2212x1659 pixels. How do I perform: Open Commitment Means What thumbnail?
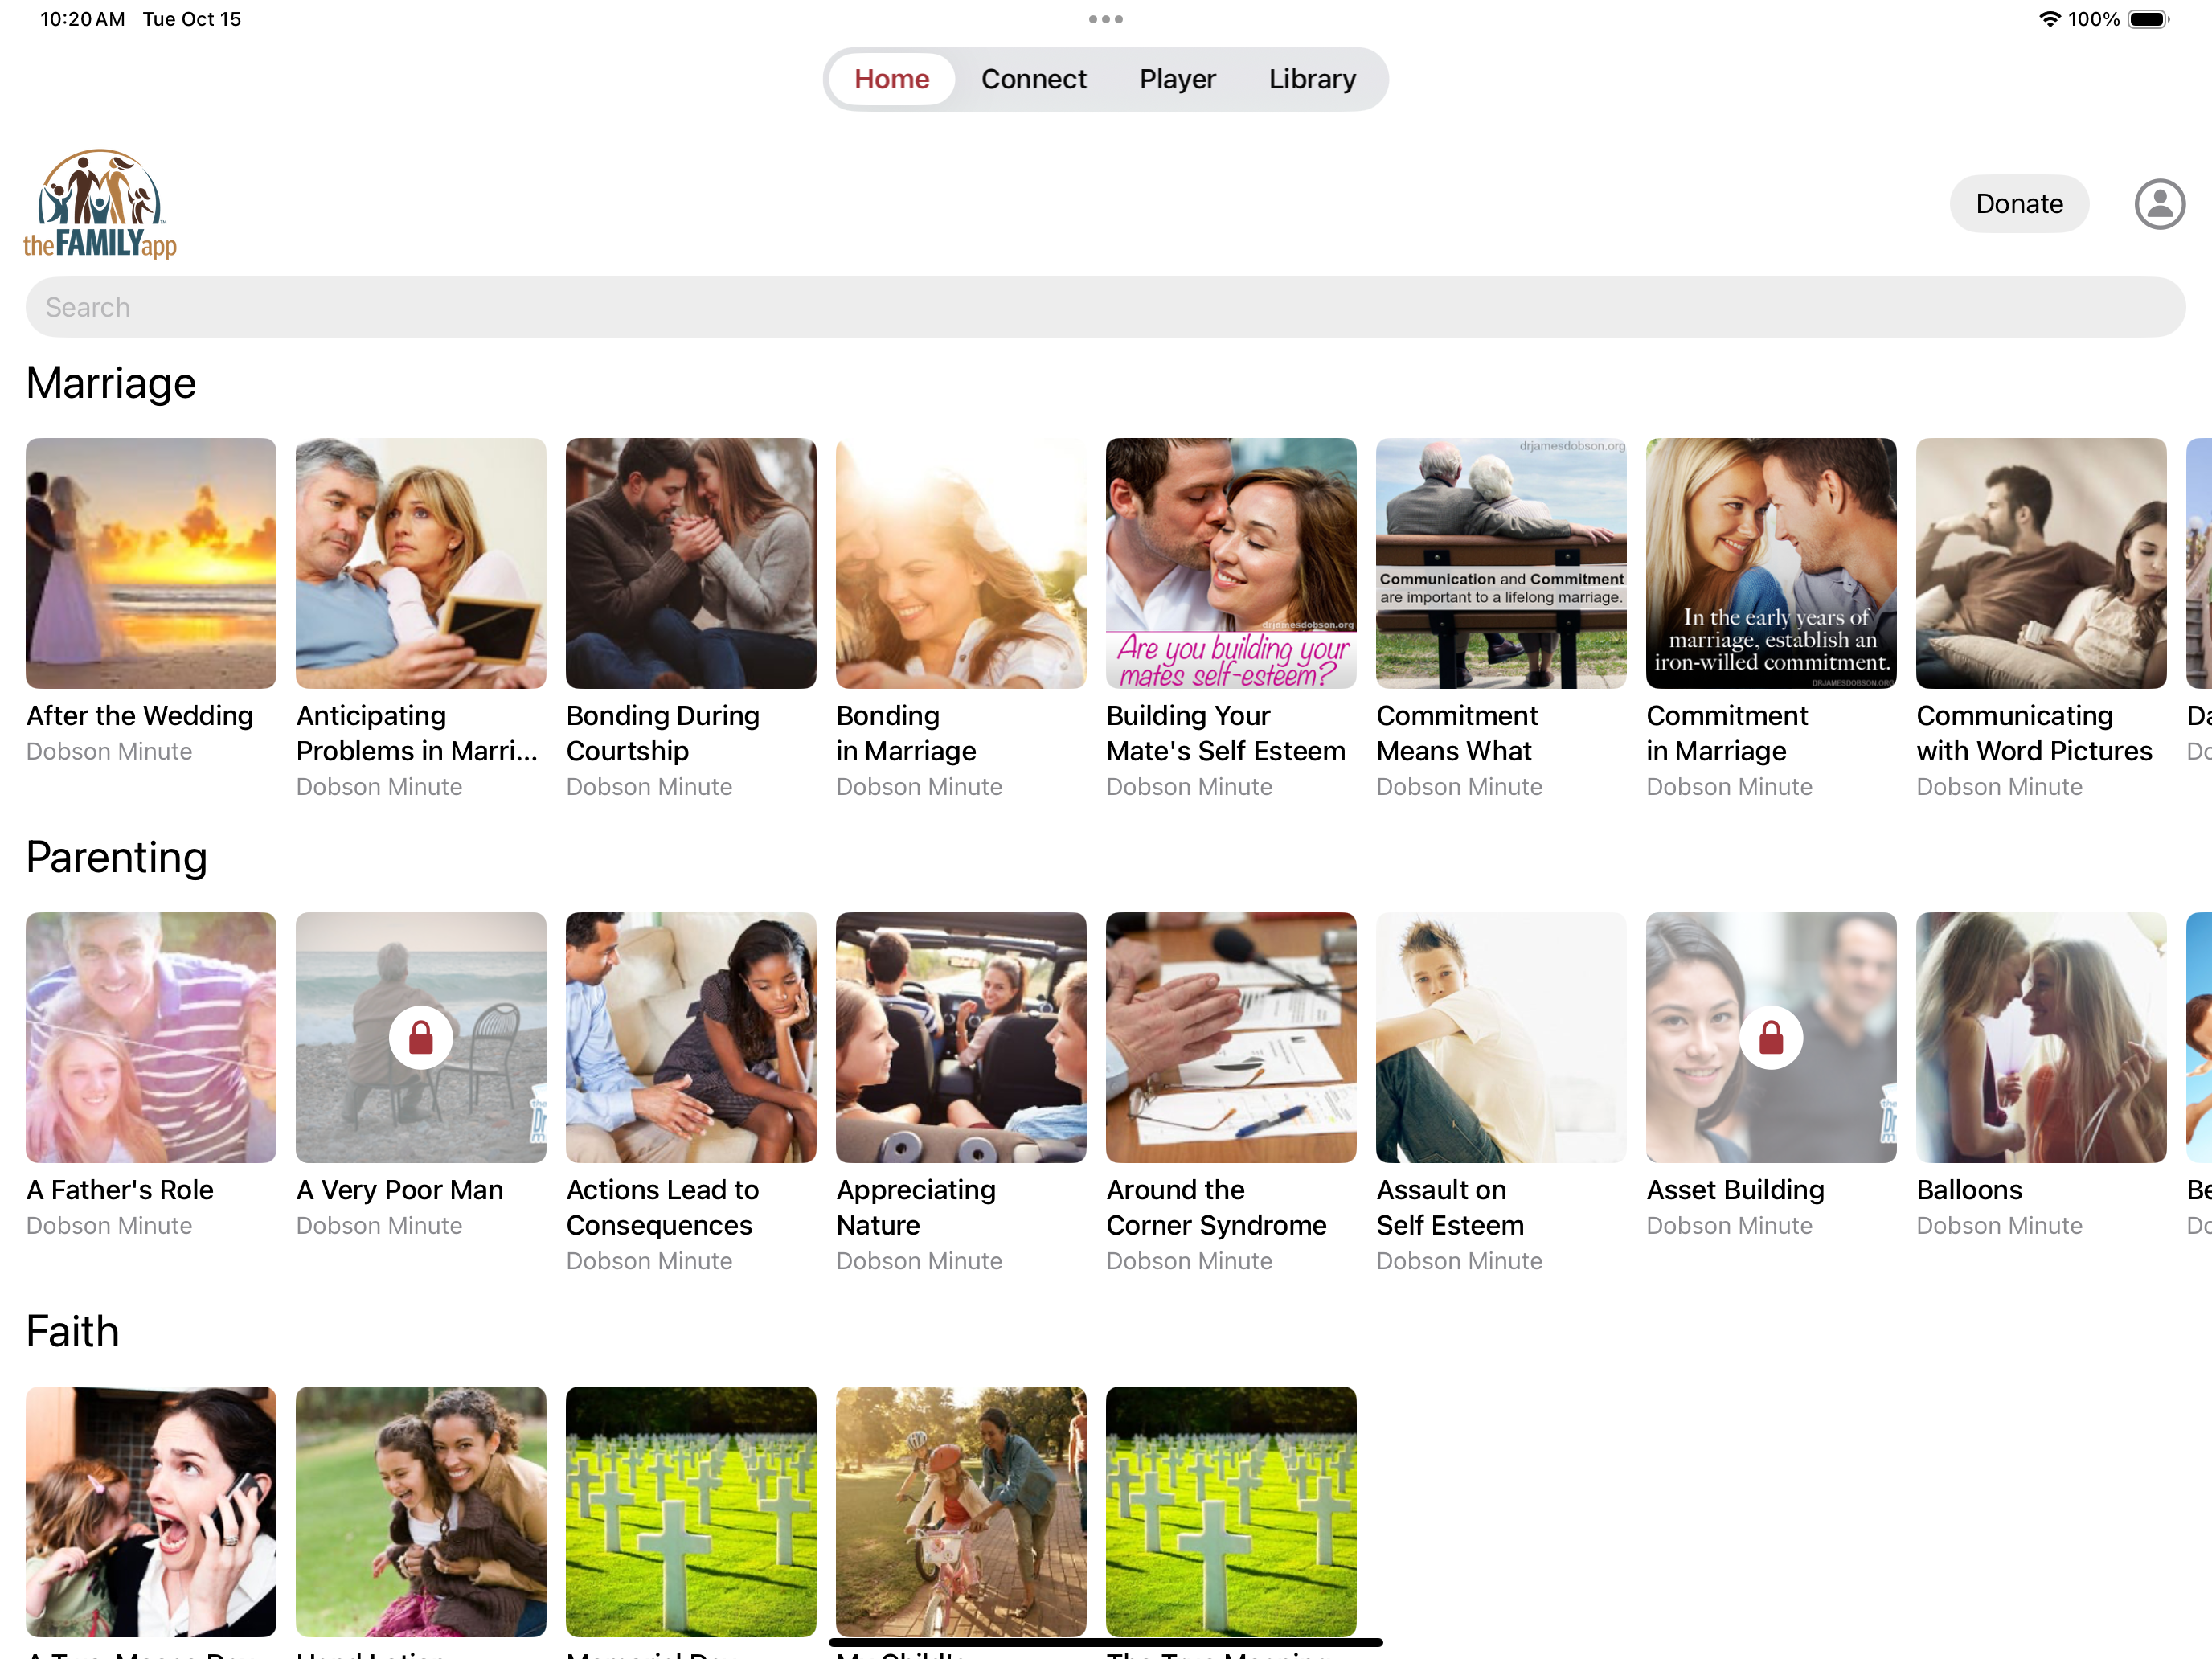[x=1501, y=563]
